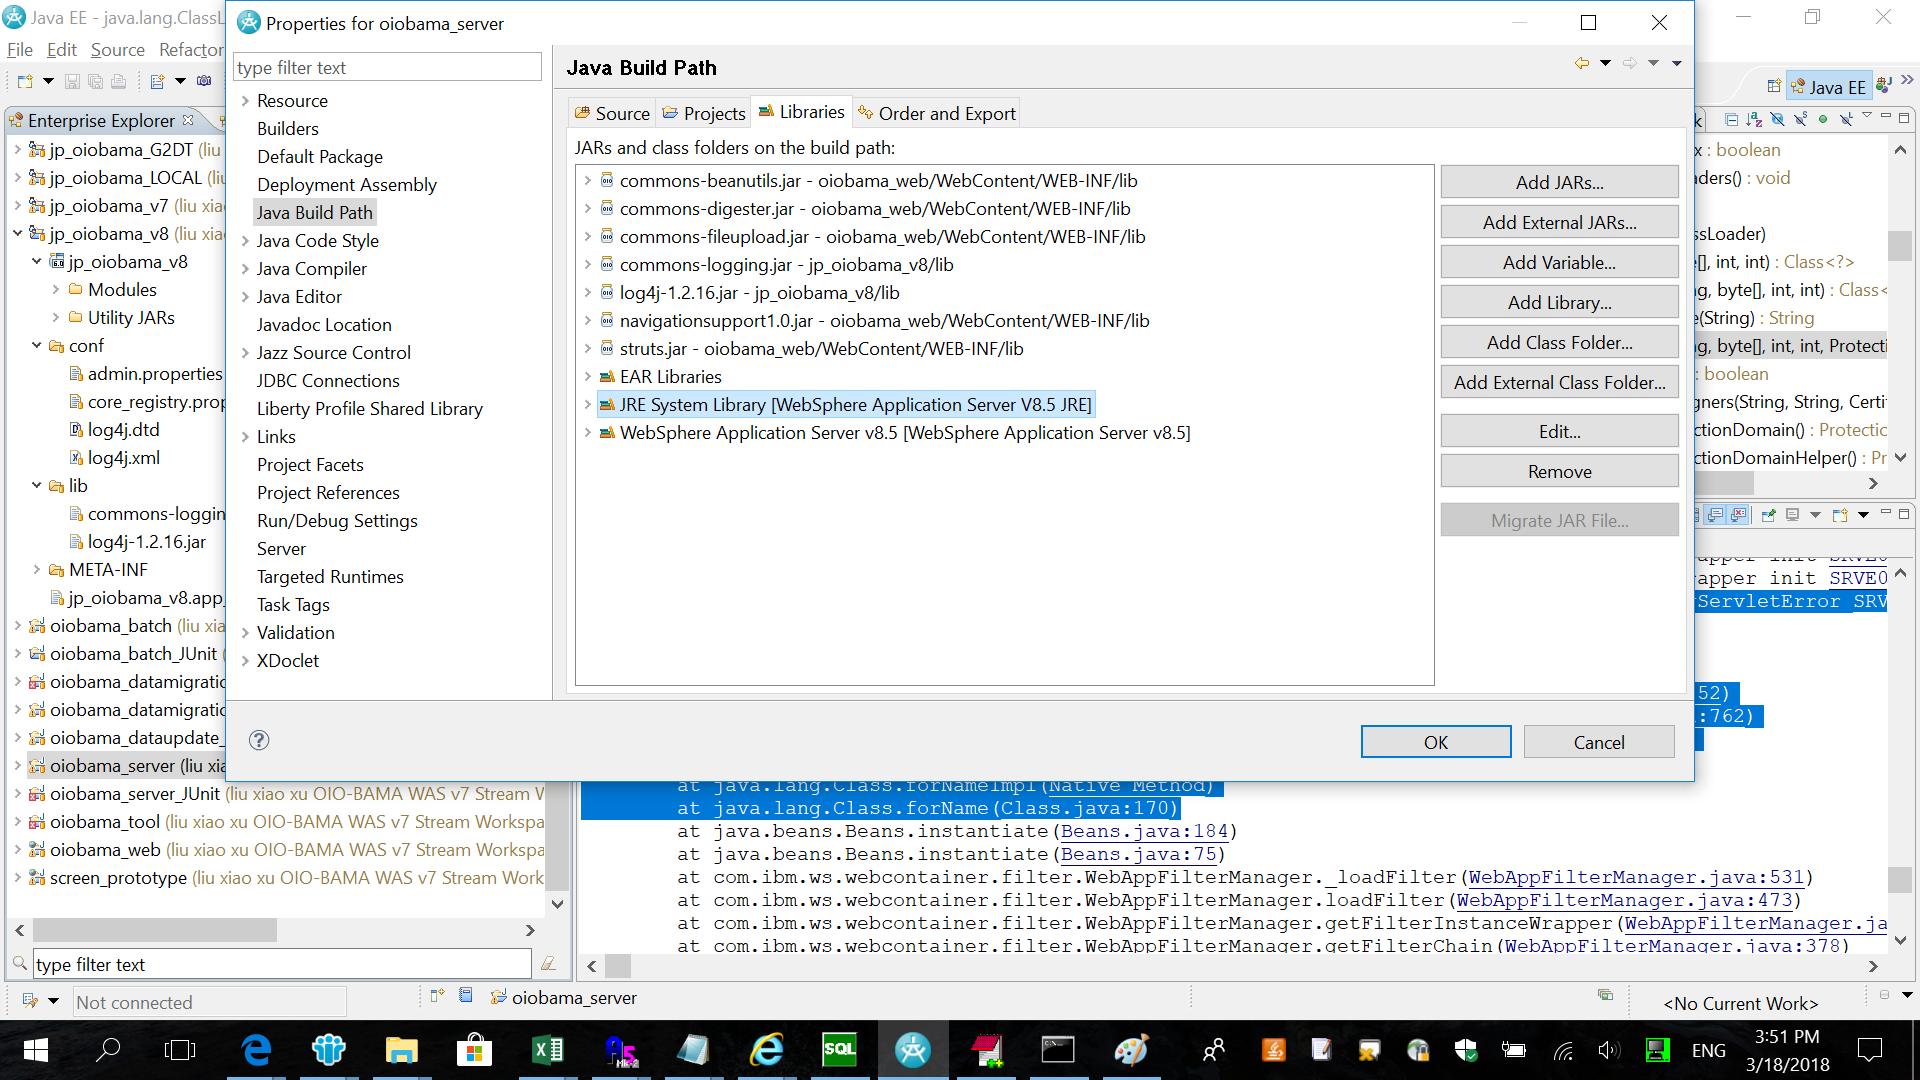1920x1080 pixels.
Task: Expand the Java Code Style category
Action: coord(245,241)
